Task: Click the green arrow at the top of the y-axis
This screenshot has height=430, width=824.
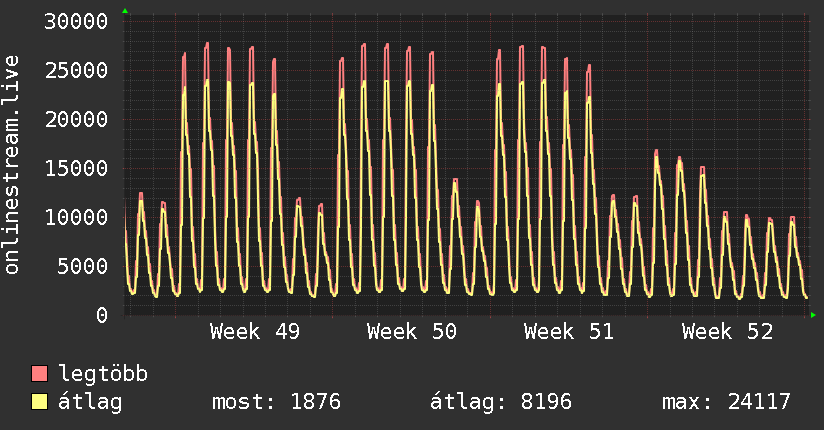Action: [125, 11]
